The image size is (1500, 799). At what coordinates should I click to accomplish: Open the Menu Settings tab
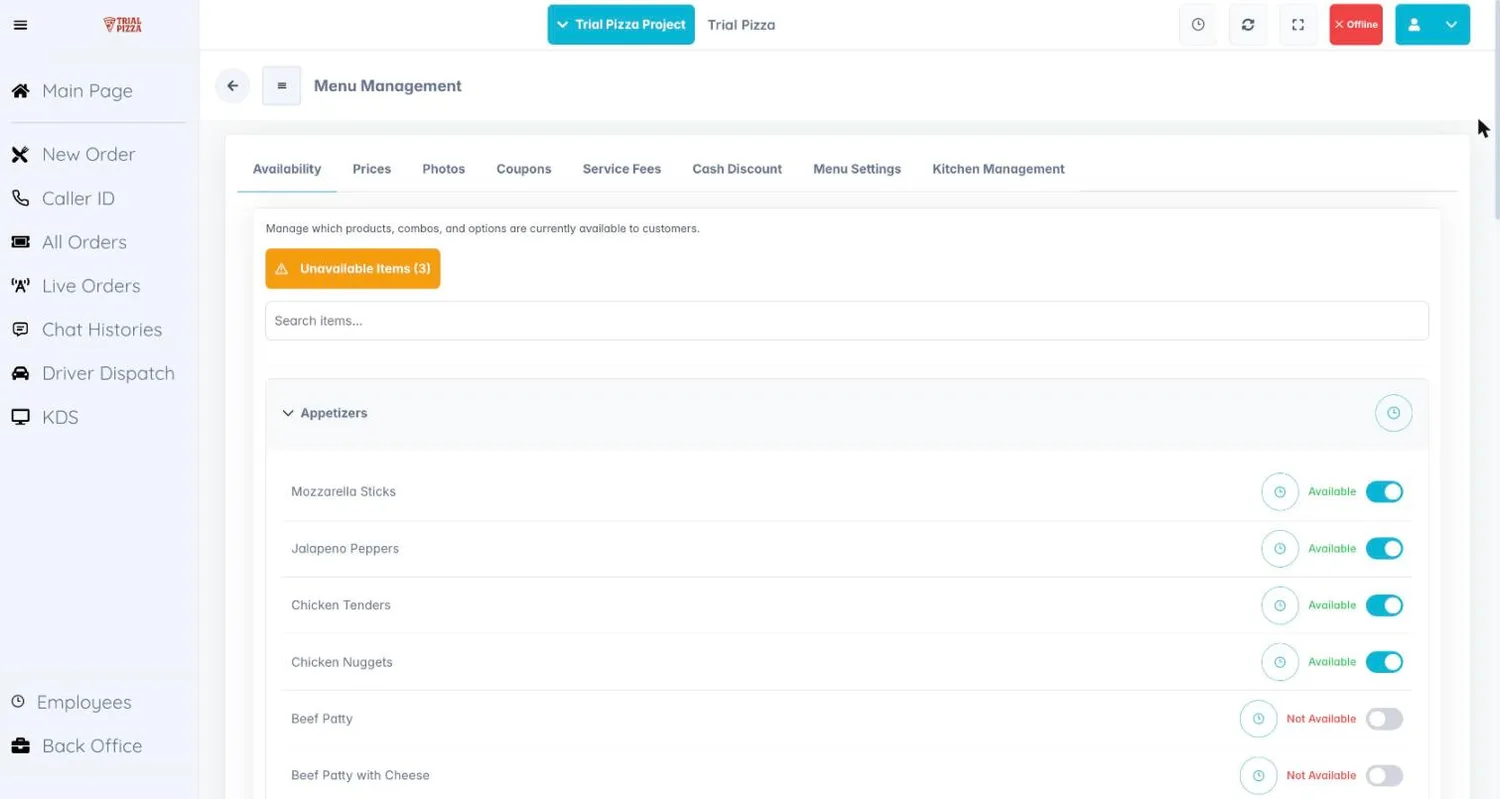tap(857, 169)
